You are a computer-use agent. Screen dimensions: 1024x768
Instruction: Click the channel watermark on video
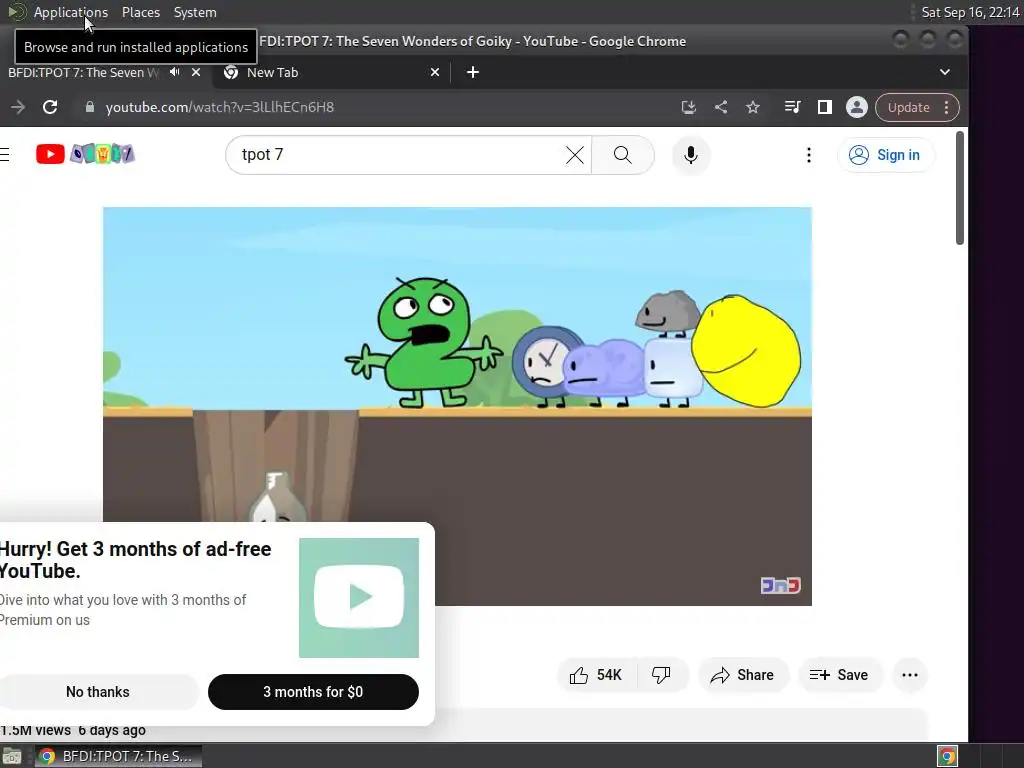(780, 585)
